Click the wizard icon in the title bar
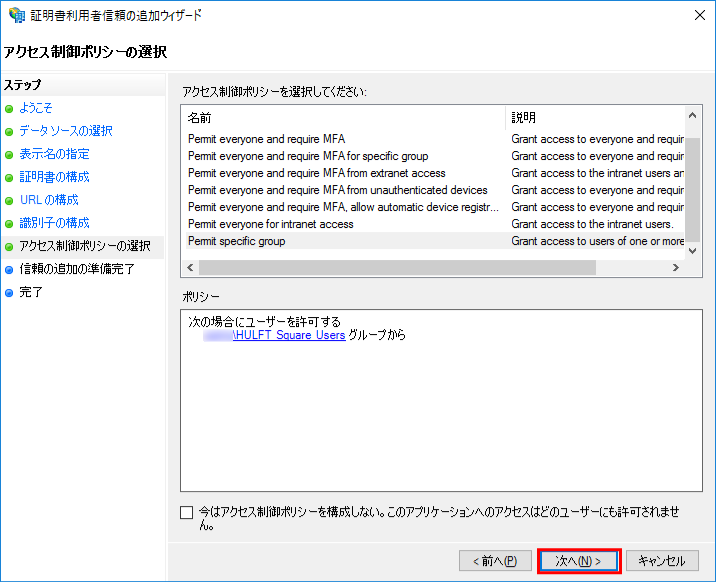Viewport: 716px width, 582px height. click(16, 16)
